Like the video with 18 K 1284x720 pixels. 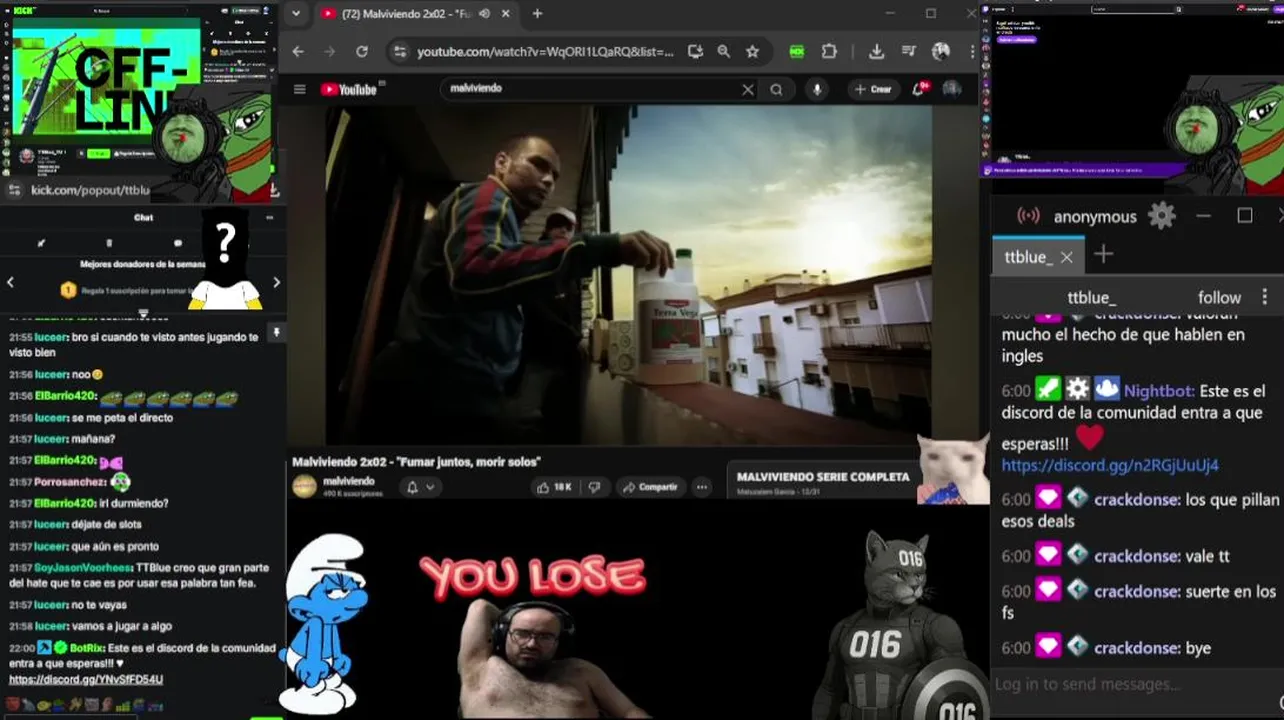pos(554,487)
